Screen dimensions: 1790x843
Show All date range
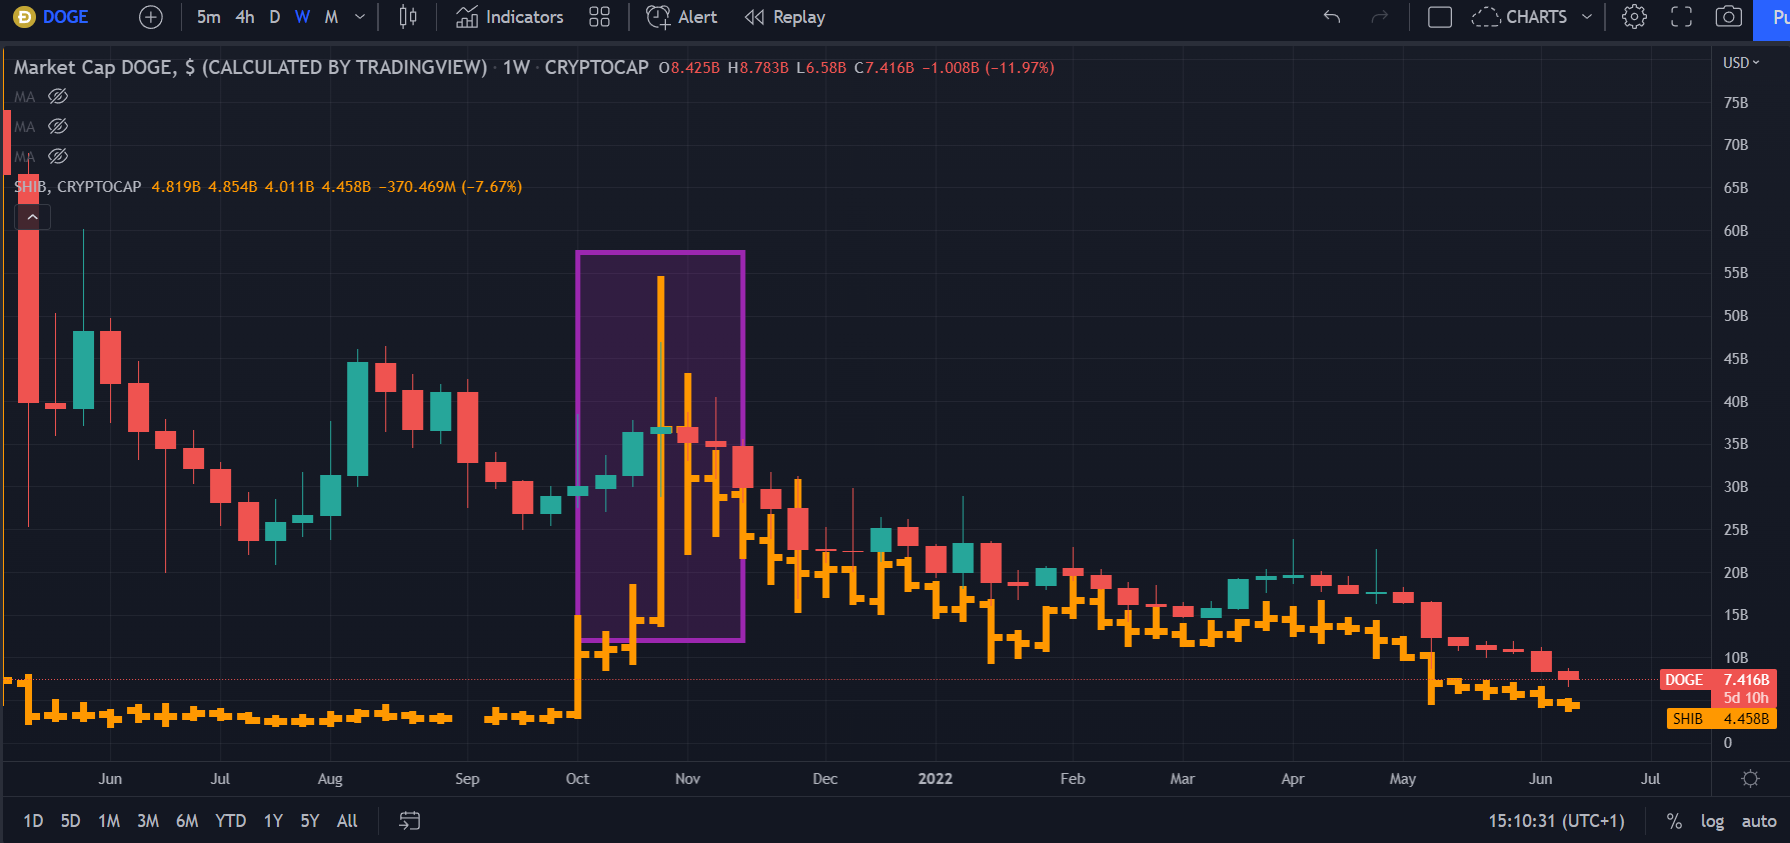(x=347, y=821)
